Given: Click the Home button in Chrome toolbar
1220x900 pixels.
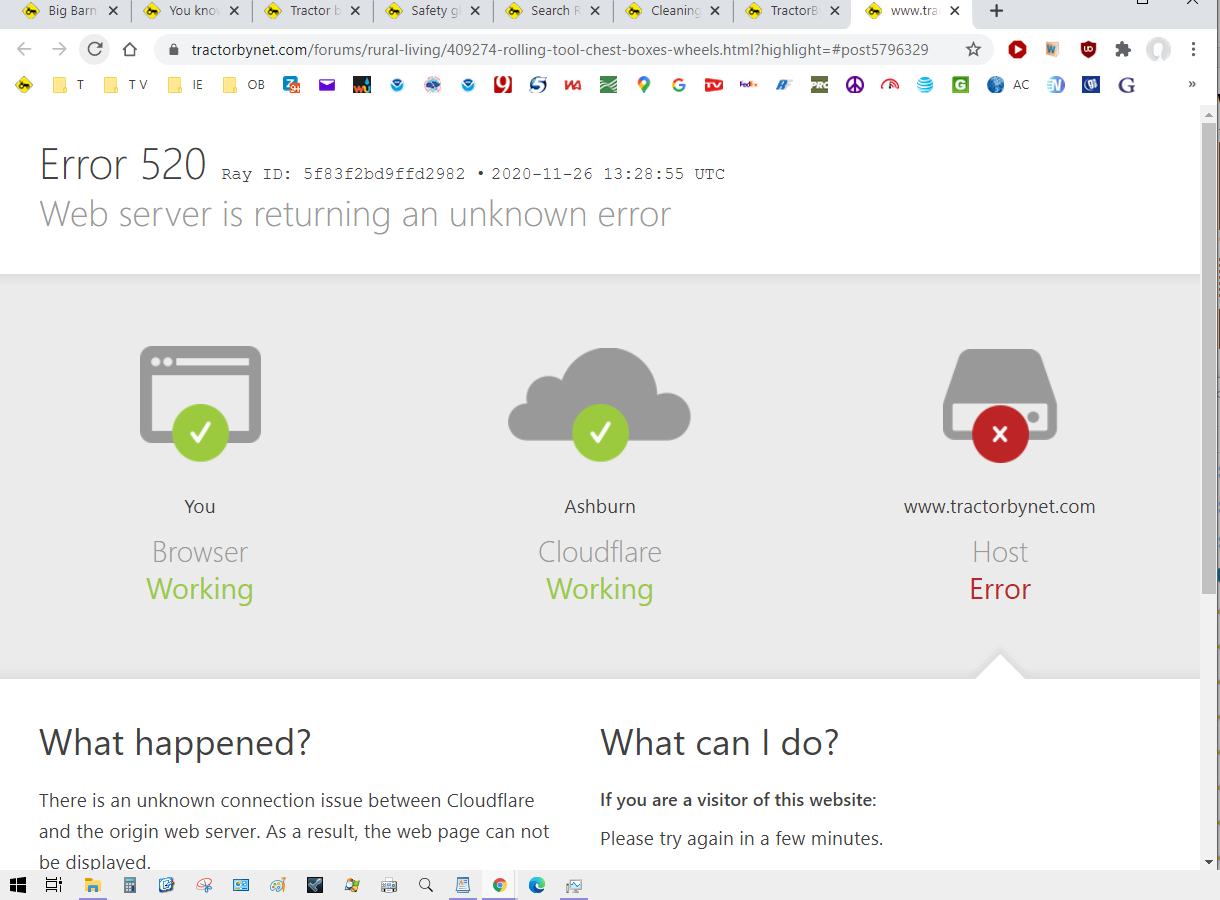Looking at the screenshot, I should tap(129, 49).
